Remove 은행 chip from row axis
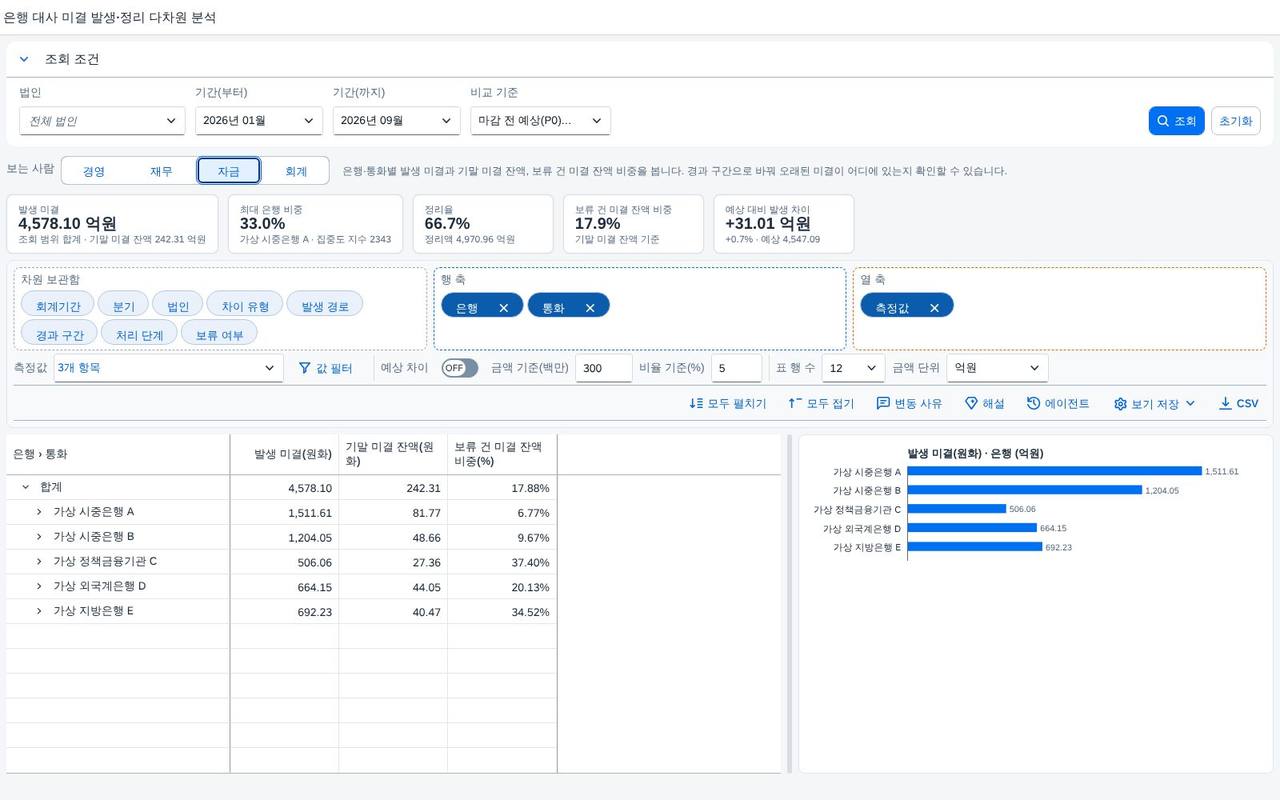The image size is (1280, 800). click(504, 307)
